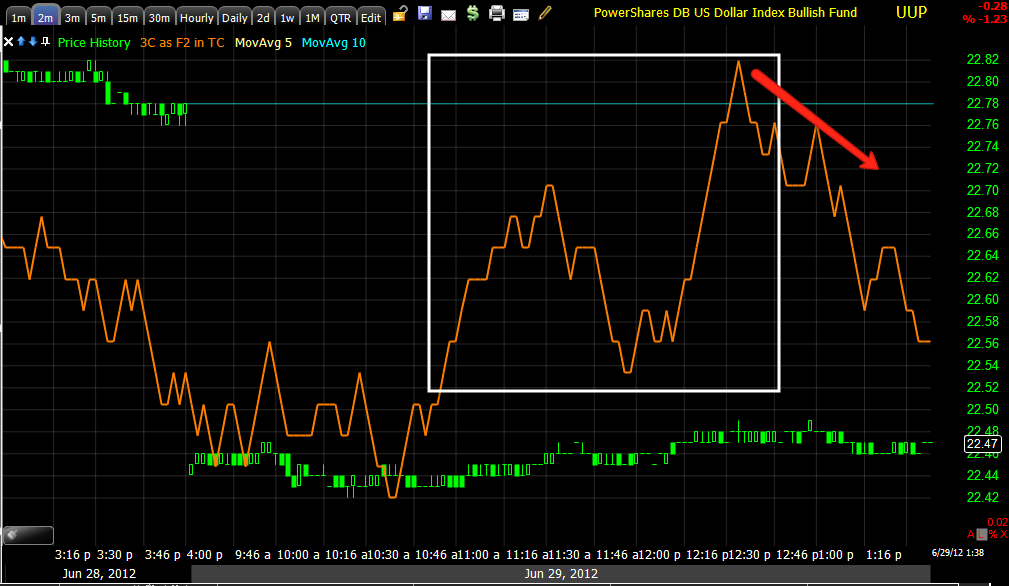Viewport: 1009px width, 586px height.
Task: Move indicator up with blue up arrow
Action: (21, 42)
